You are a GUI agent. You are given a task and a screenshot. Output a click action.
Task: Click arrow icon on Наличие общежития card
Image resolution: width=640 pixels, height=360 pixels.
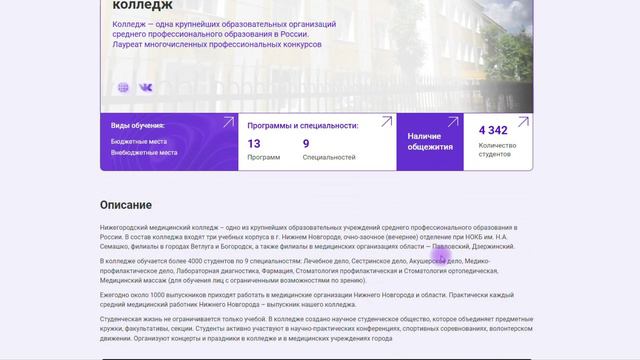(x=453, y=122)
